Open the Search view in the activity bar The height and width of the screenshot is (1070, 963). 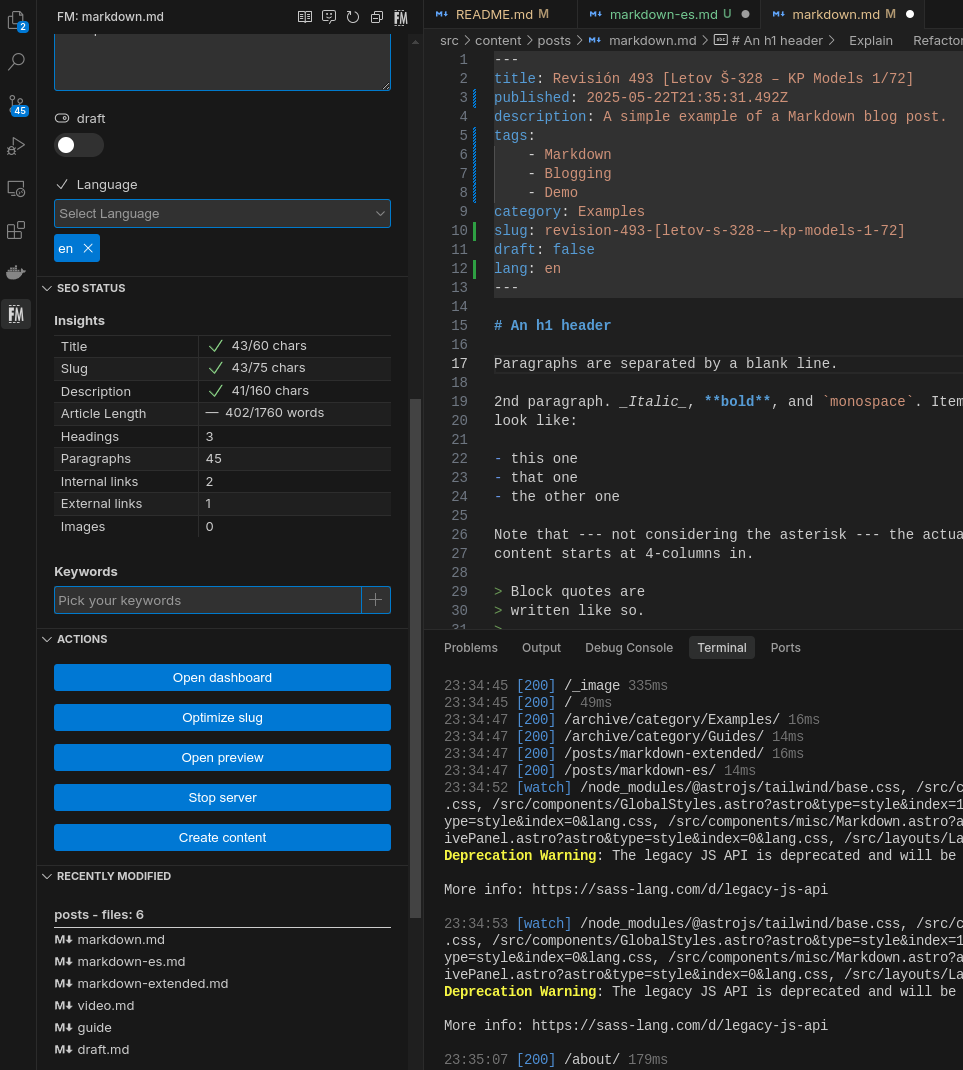coord(16,62)
